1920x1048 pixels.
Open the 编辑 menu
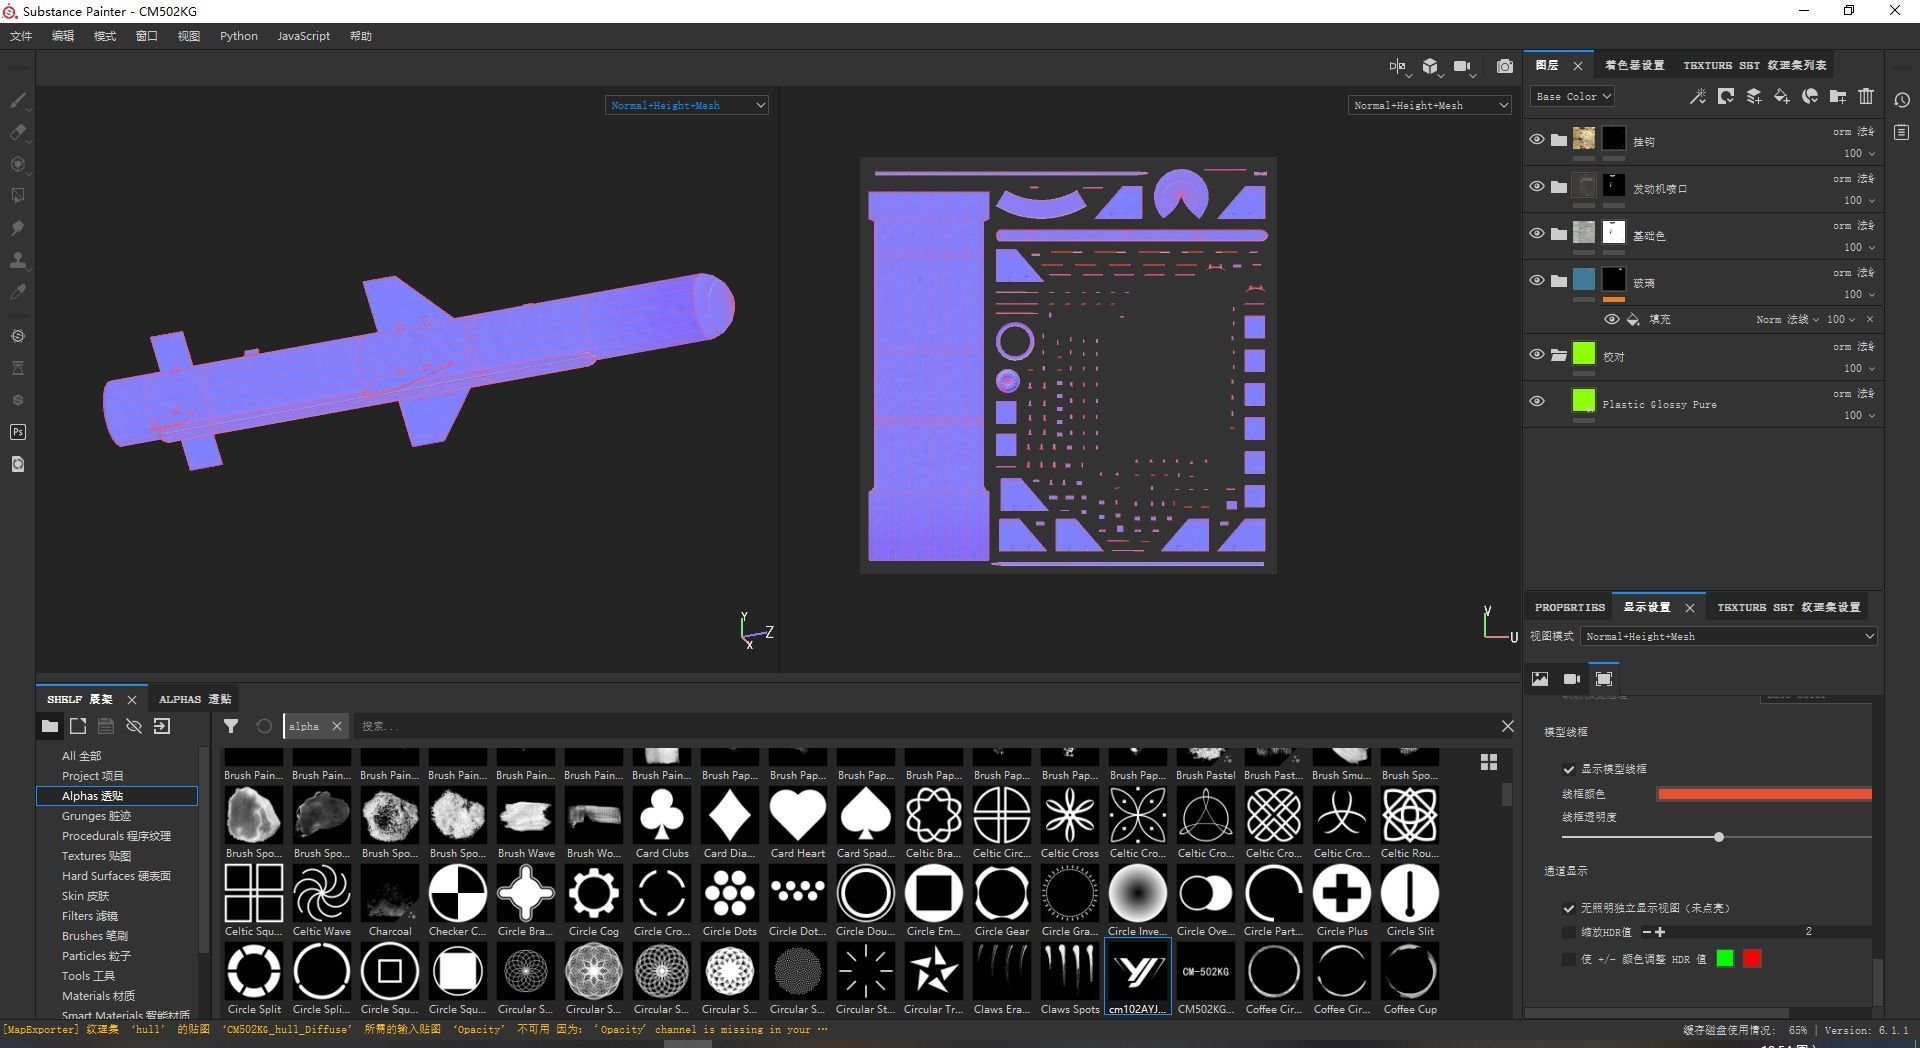tap(63, 36)
